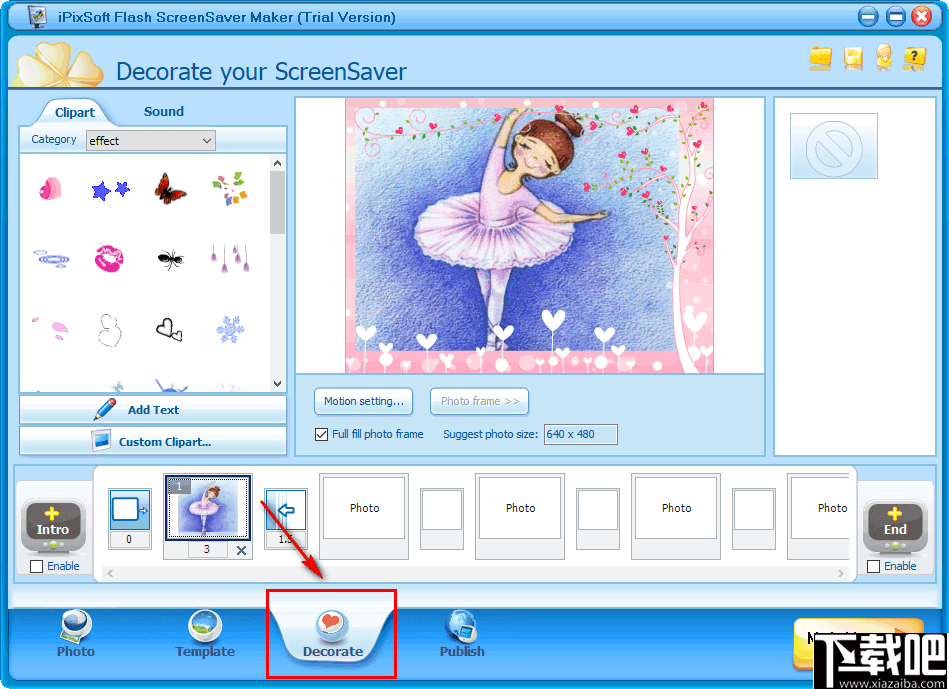Open Motion setting dialog
The height and width of the screenshot is (689, 949).
tap(363, 401)
